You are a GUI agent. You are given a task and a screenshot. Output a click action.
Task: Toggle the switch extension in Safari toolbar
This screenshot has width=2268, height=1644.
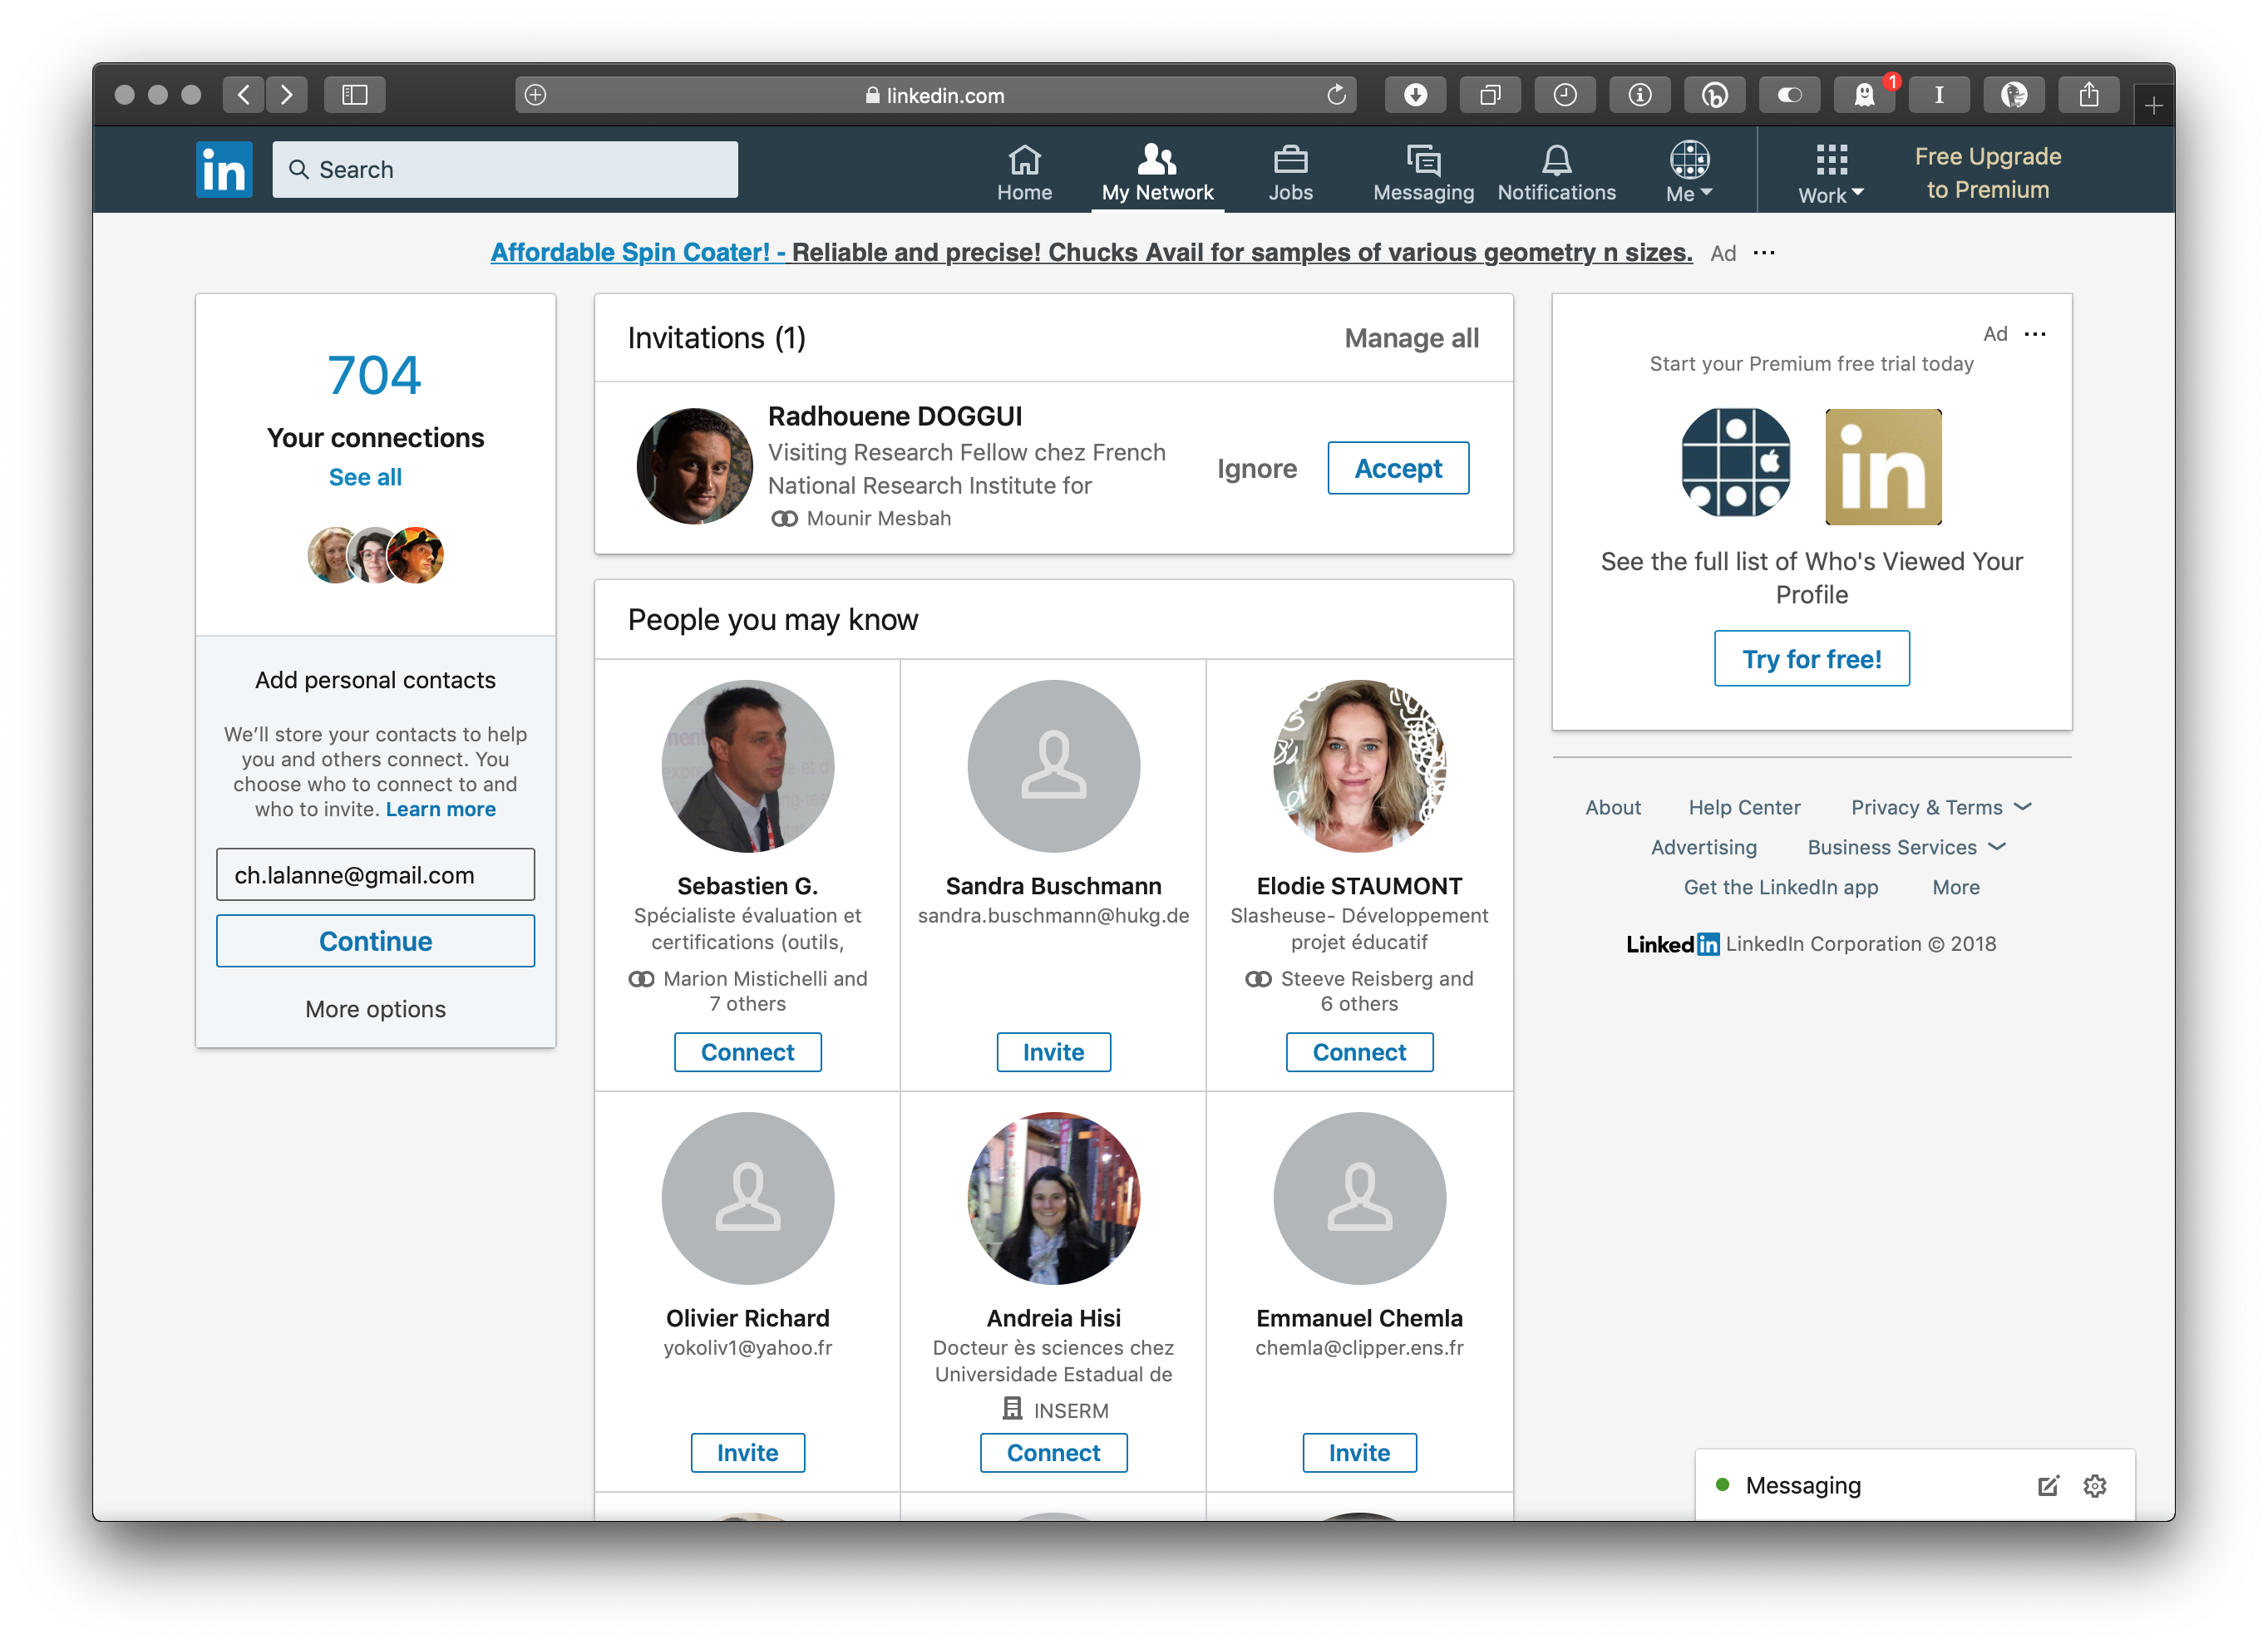tap(1789, 95)
